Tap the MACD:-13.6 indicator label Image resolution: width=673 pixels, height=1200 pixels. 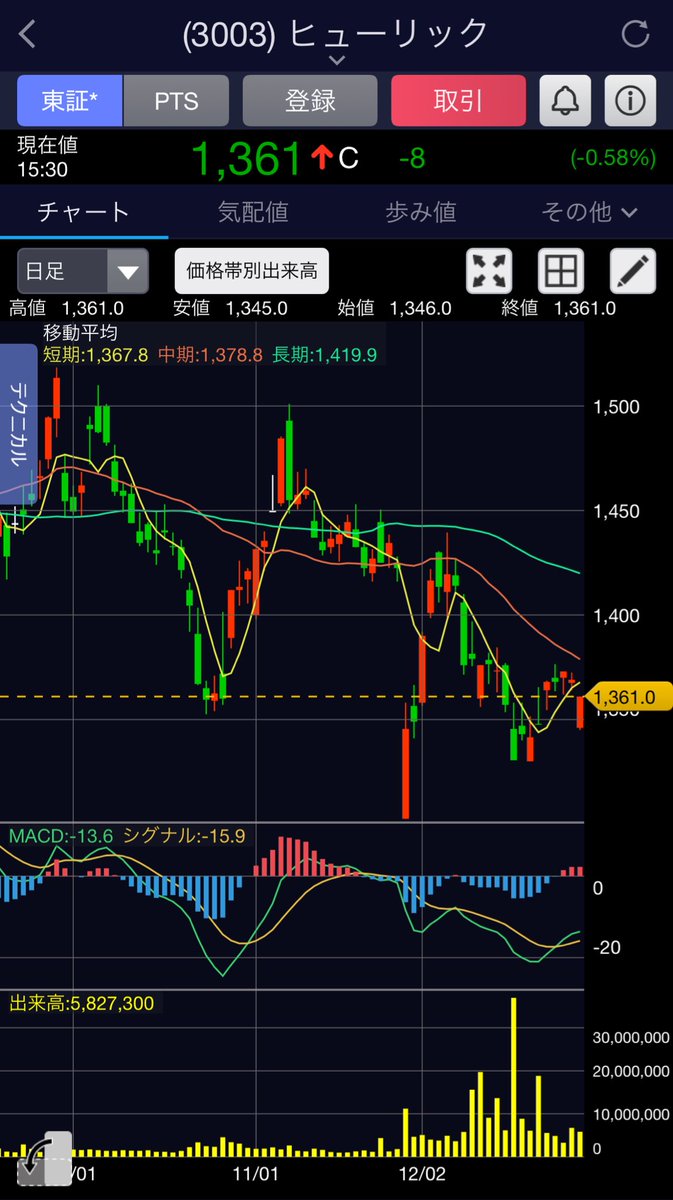tap(60, 836)
